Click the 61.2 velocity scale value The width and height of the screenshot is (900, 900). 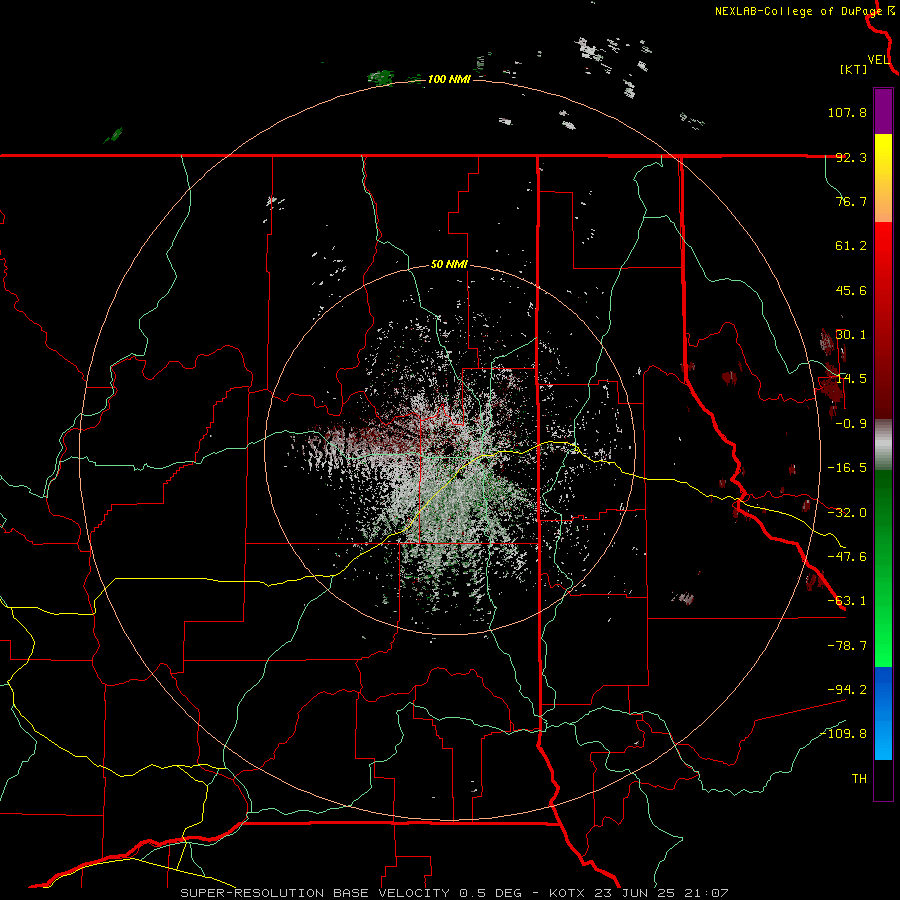[851, 246]
